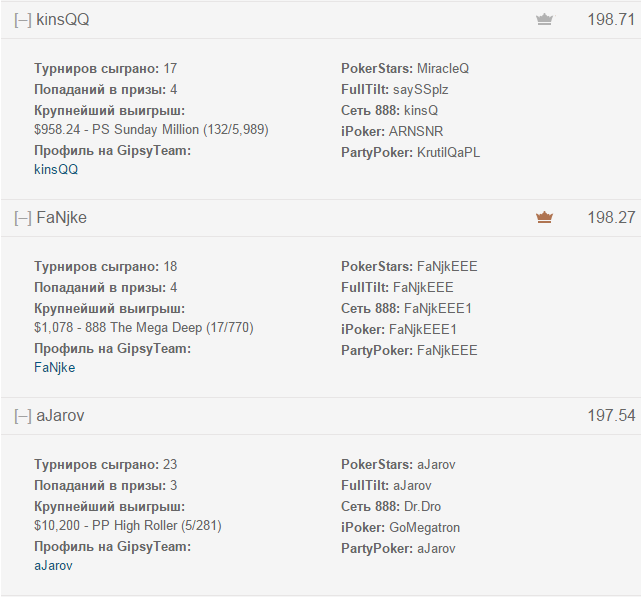Collapse the FaNjke player section
643x597 pixels.
(x=23, y=218)
